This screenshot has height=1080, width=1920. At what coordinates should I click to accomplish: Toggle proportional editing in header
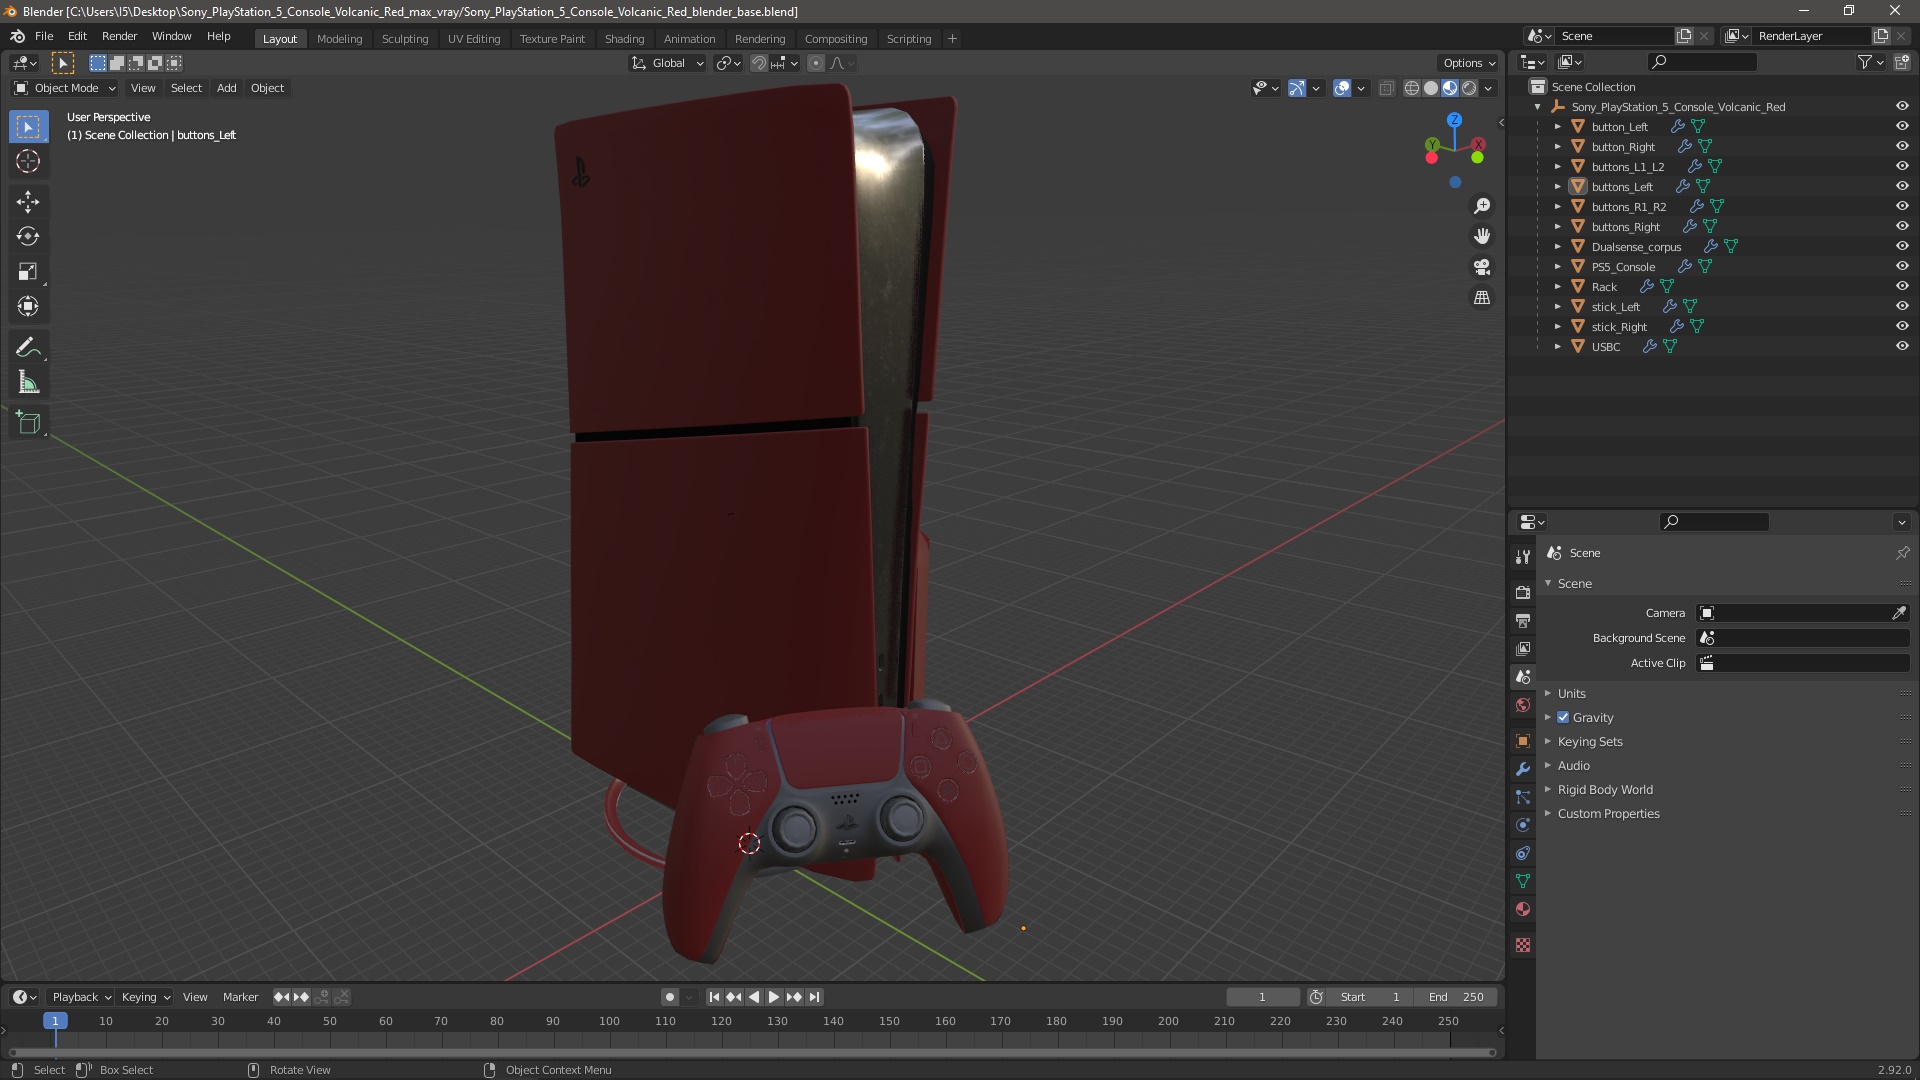(x=816, y=63)
